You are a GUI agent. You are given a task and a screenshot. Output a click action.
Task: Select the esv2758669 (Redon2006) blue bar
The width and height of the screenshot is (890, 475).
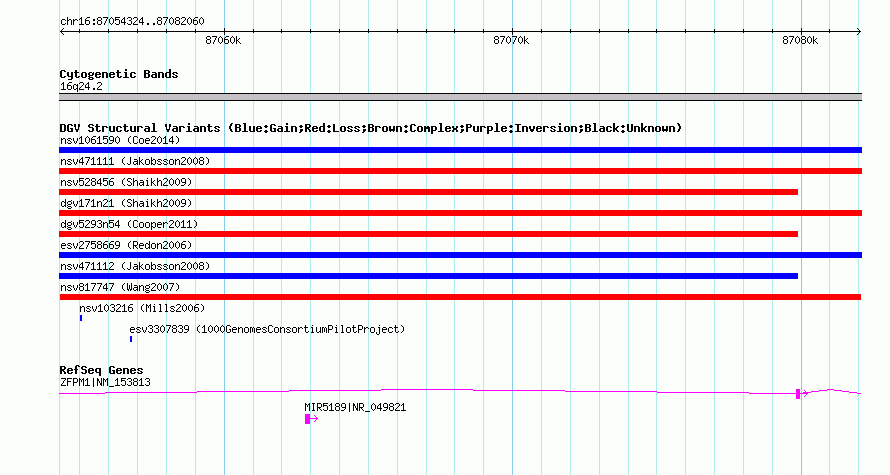[460, 255]
